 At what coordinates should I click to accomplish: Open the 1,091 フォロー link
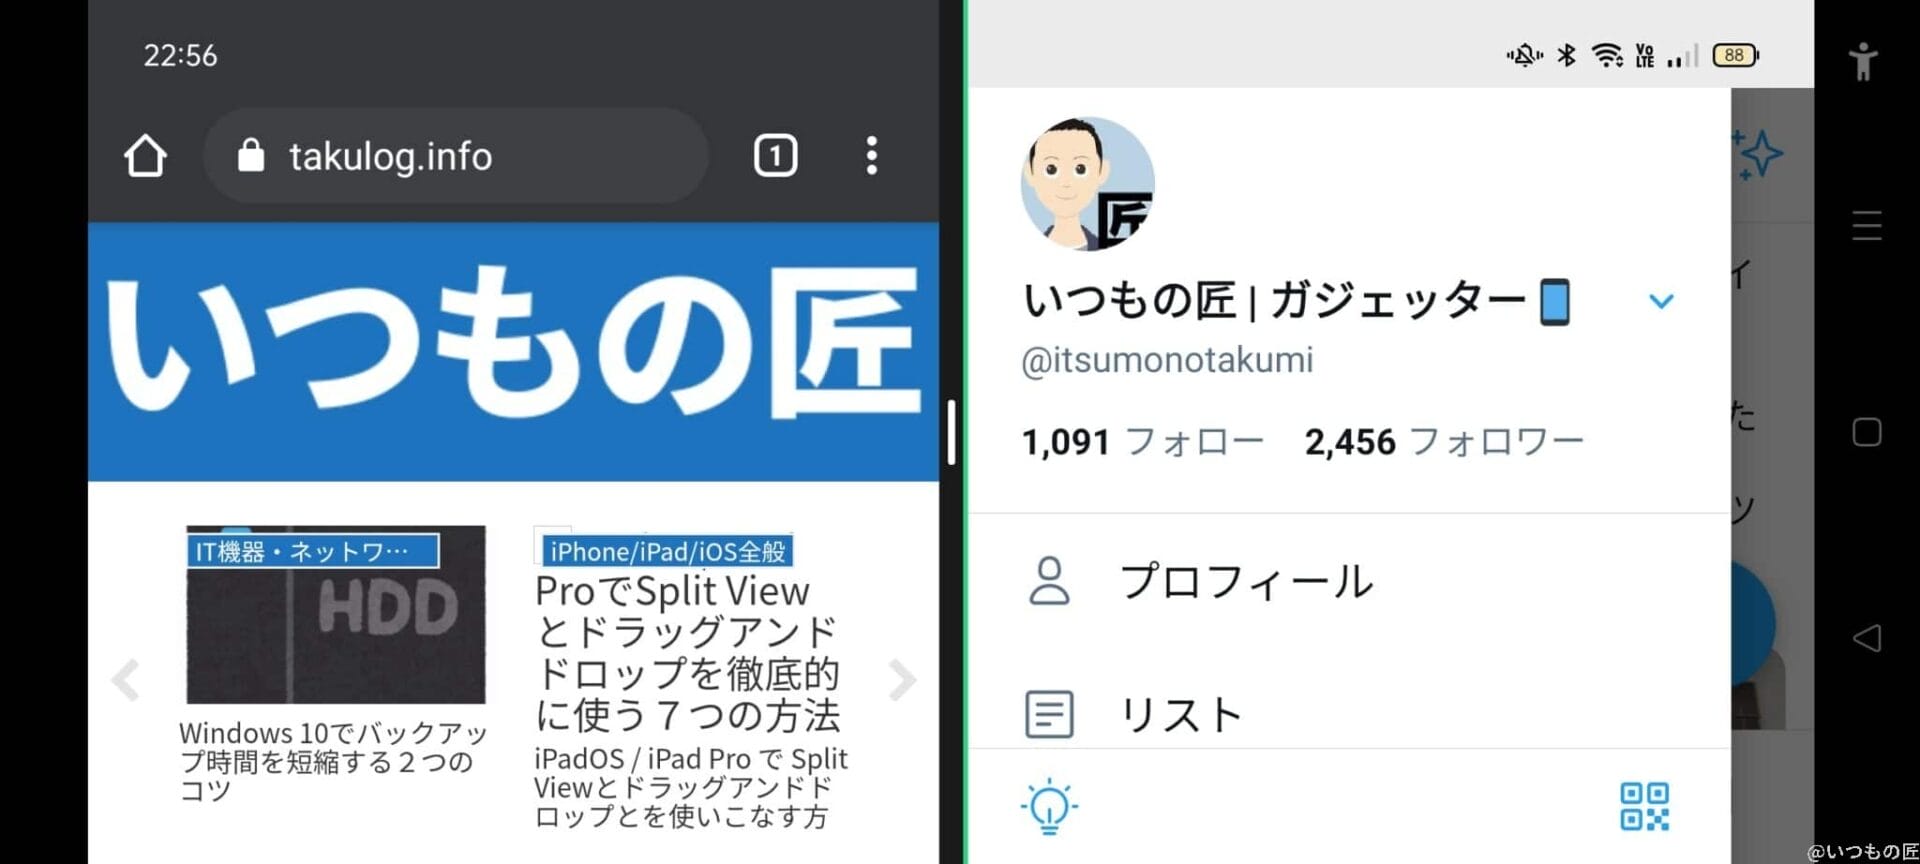[x=1143, y=441]
